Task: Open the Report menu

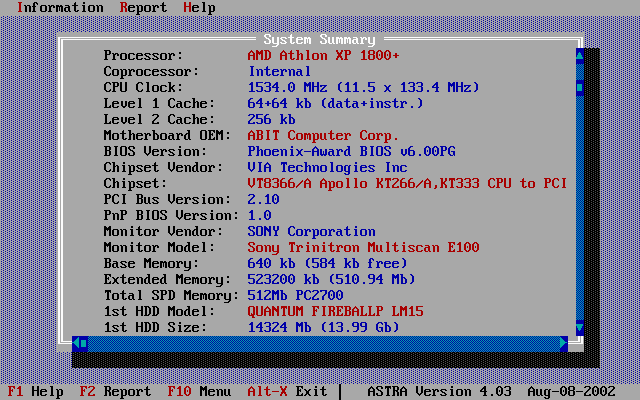Action: 143,7
